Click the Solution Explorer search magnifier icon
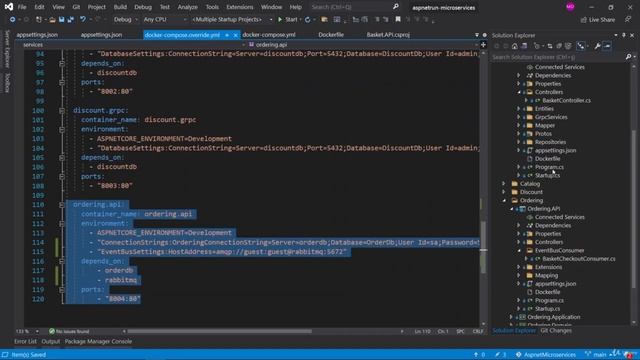Image resolution: width=640 pixels, height=360 pixels. [629, 57]
